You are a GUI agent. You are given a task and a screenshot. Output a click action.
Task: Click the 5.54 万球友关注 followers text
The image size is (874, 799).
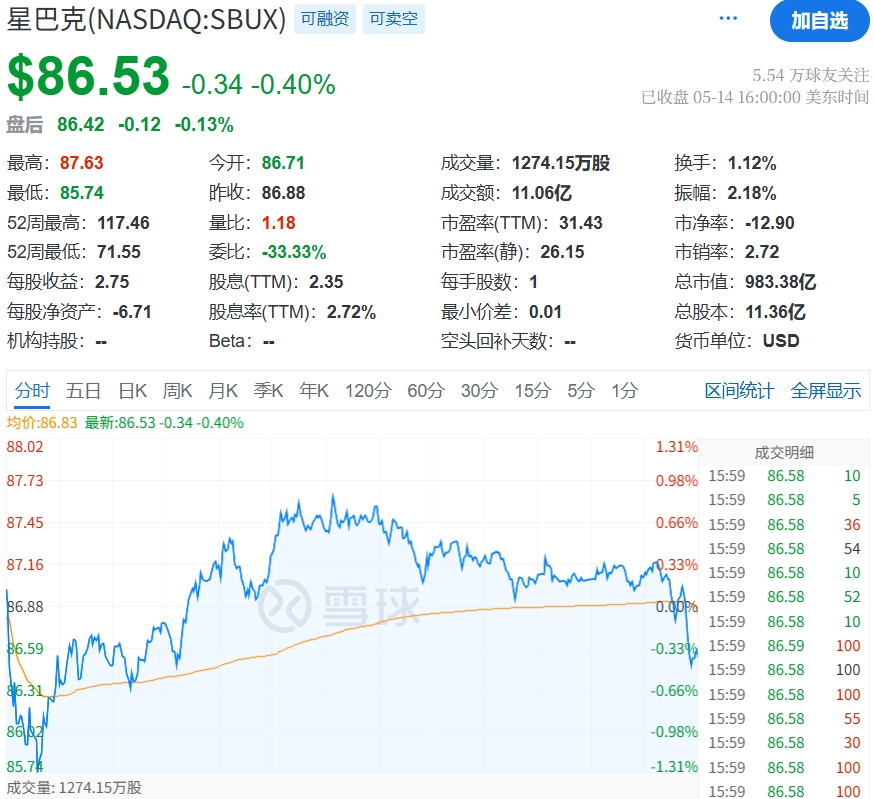[810, 75]
